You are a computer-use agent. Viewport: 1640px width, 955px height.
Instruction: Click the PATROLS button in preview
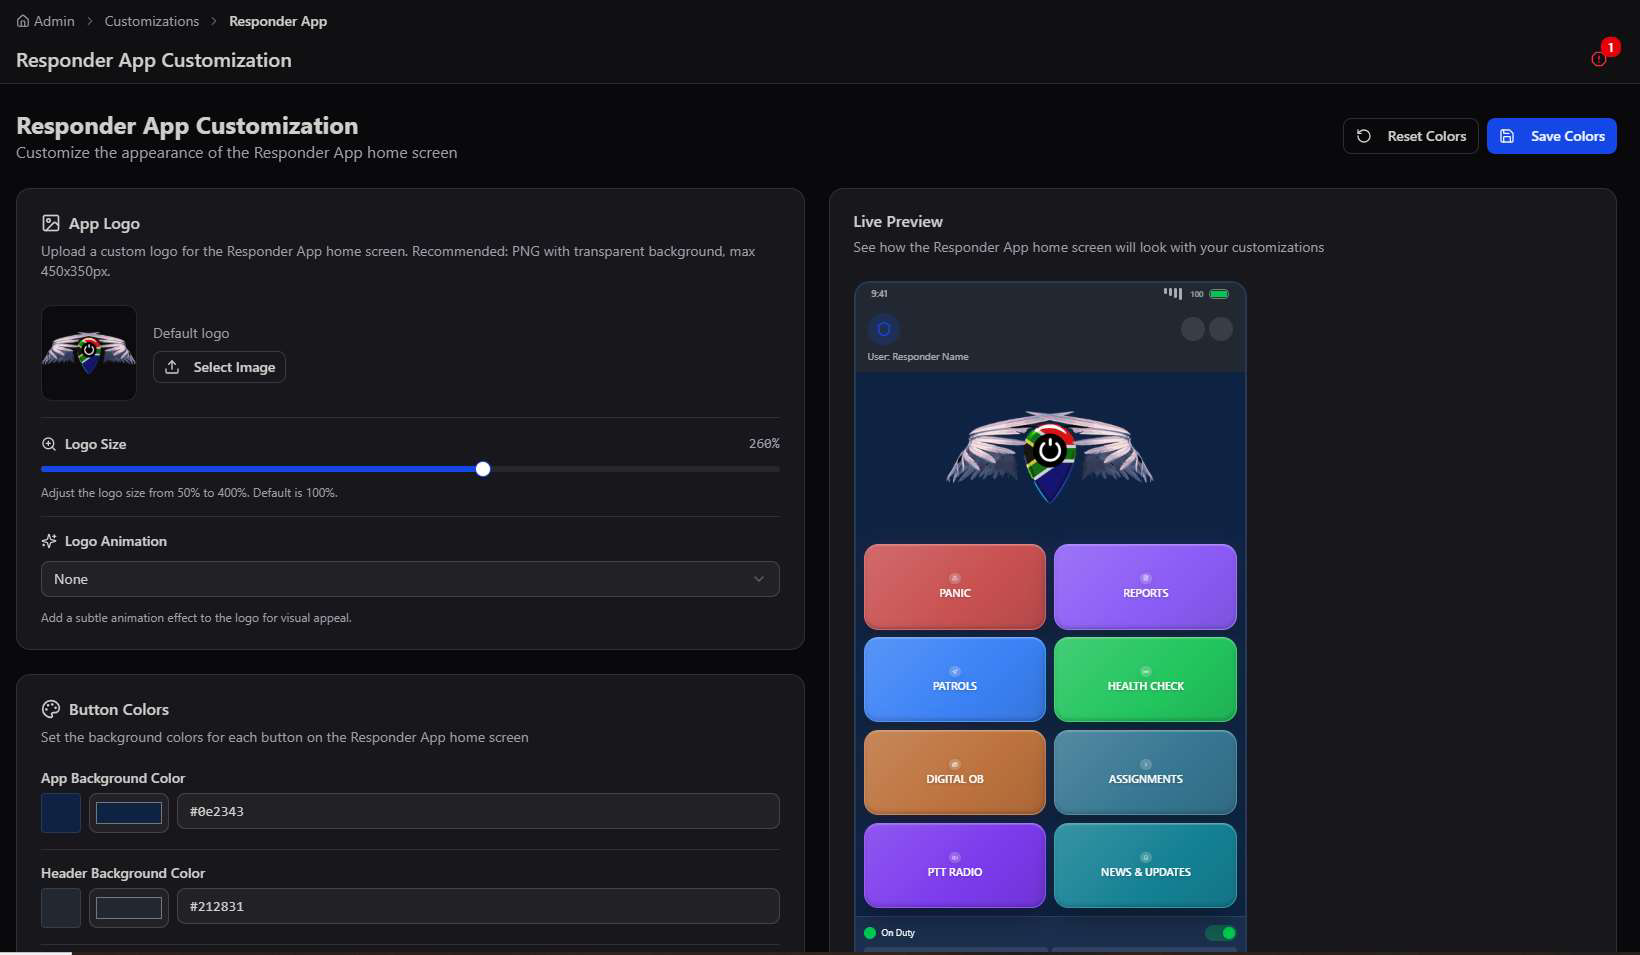pyautogui.click(x=955, y=680)
